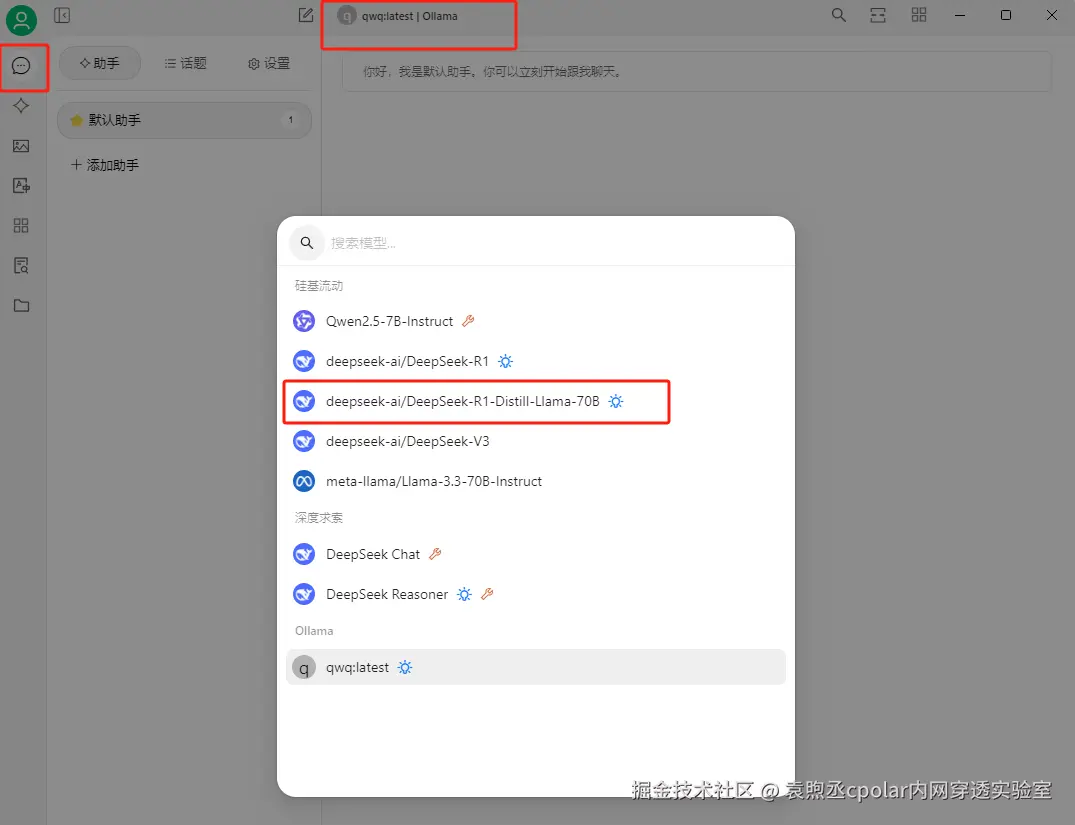The height and width of the screenshot is (825, 1075).
Task: Open the user avatar profile
Action: point(21,20)
